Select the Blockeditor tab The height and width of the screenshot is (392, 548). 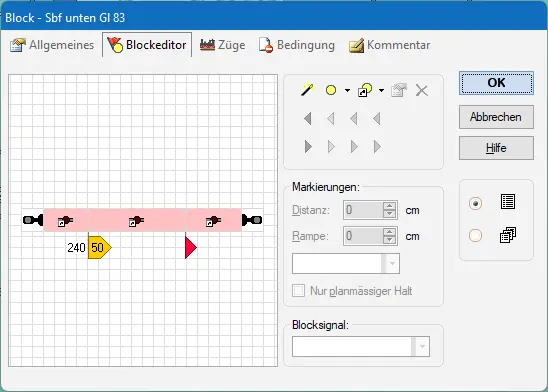(147, 45)
